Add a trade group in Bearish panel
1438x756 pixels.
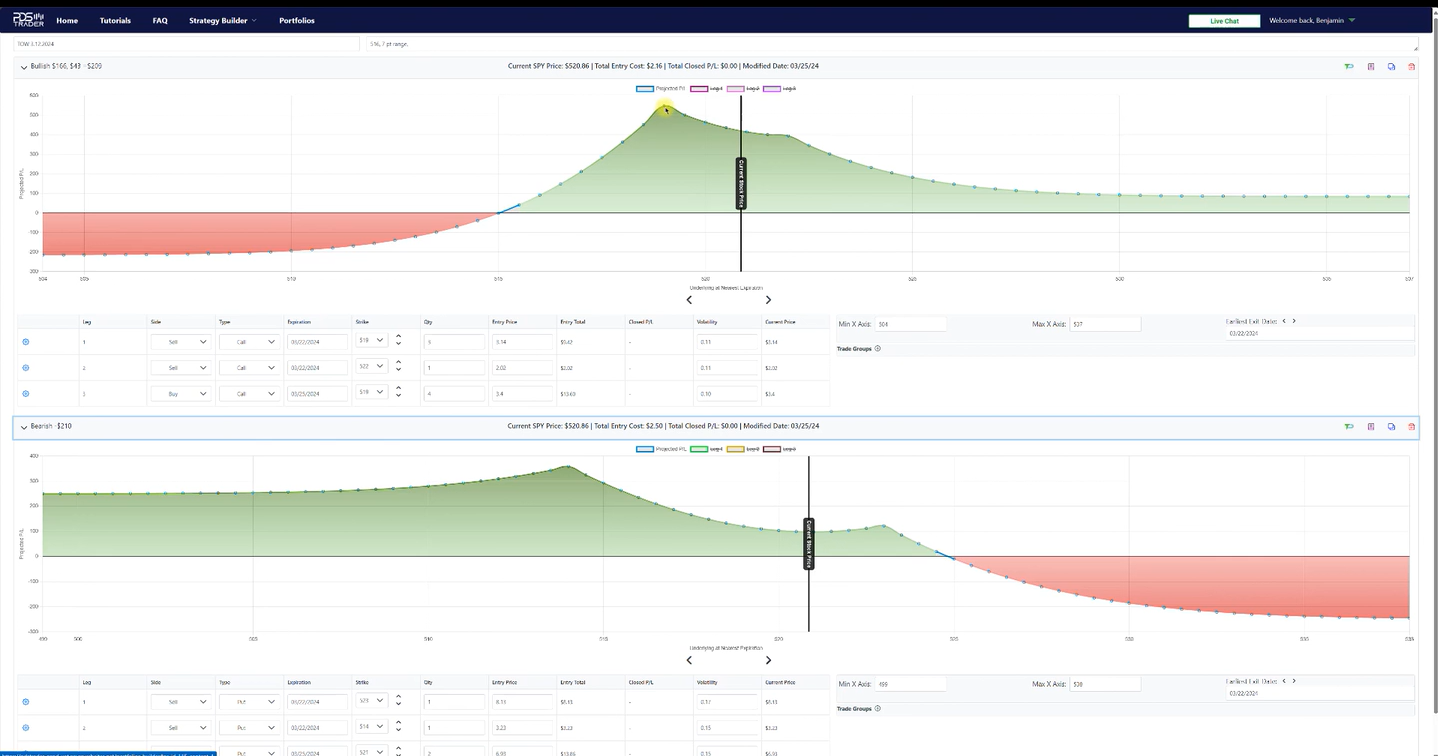(x=878, y=709)
